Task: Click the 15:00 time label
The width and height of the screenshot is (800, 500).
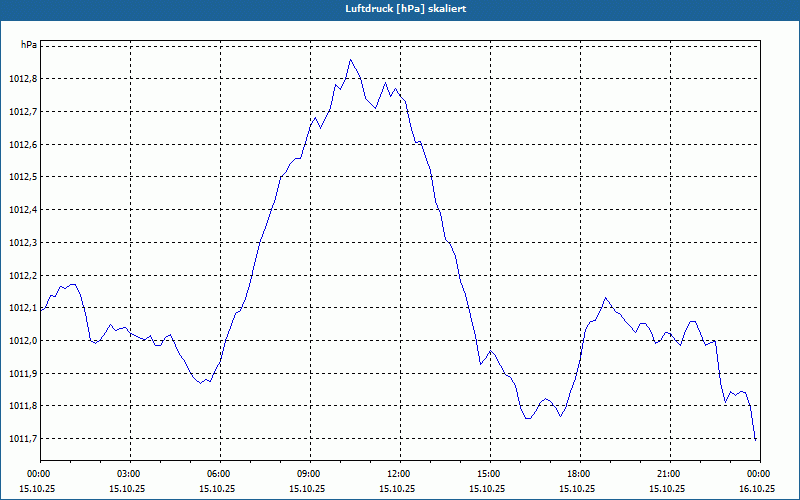Action: click(490, 474)
